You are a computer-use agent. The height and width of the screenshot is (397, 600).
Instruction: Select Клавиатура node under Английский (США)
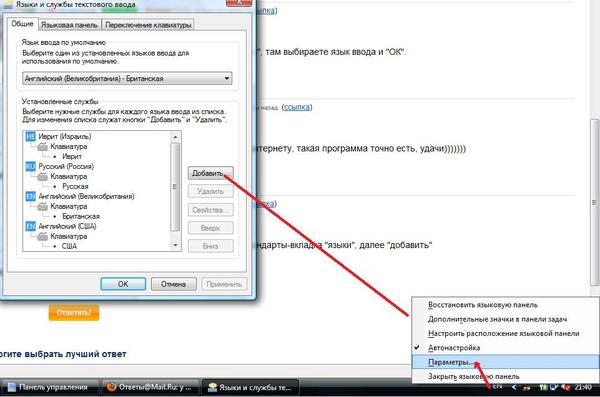[x=69, y=236]
